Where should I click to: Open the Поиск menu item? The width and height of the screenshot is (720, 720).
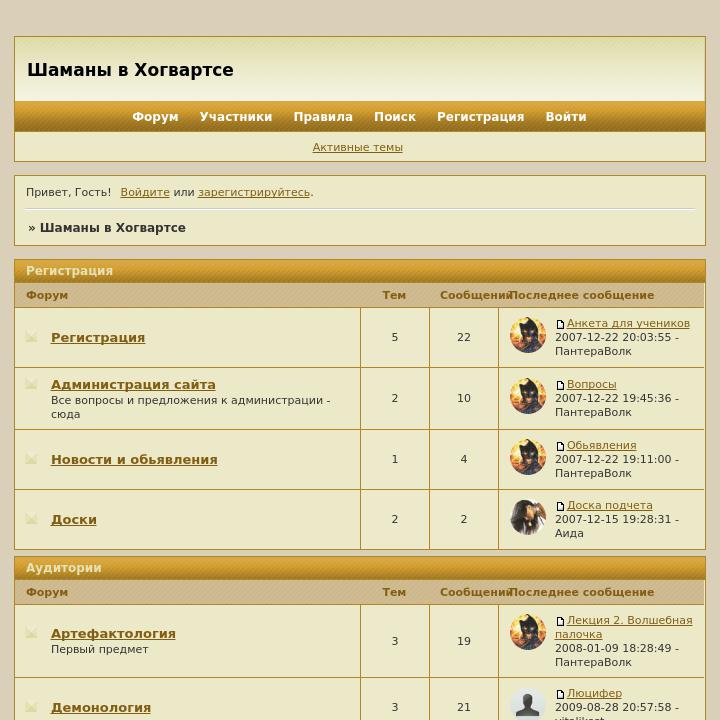pyautogui.click(x=395, y=117)
